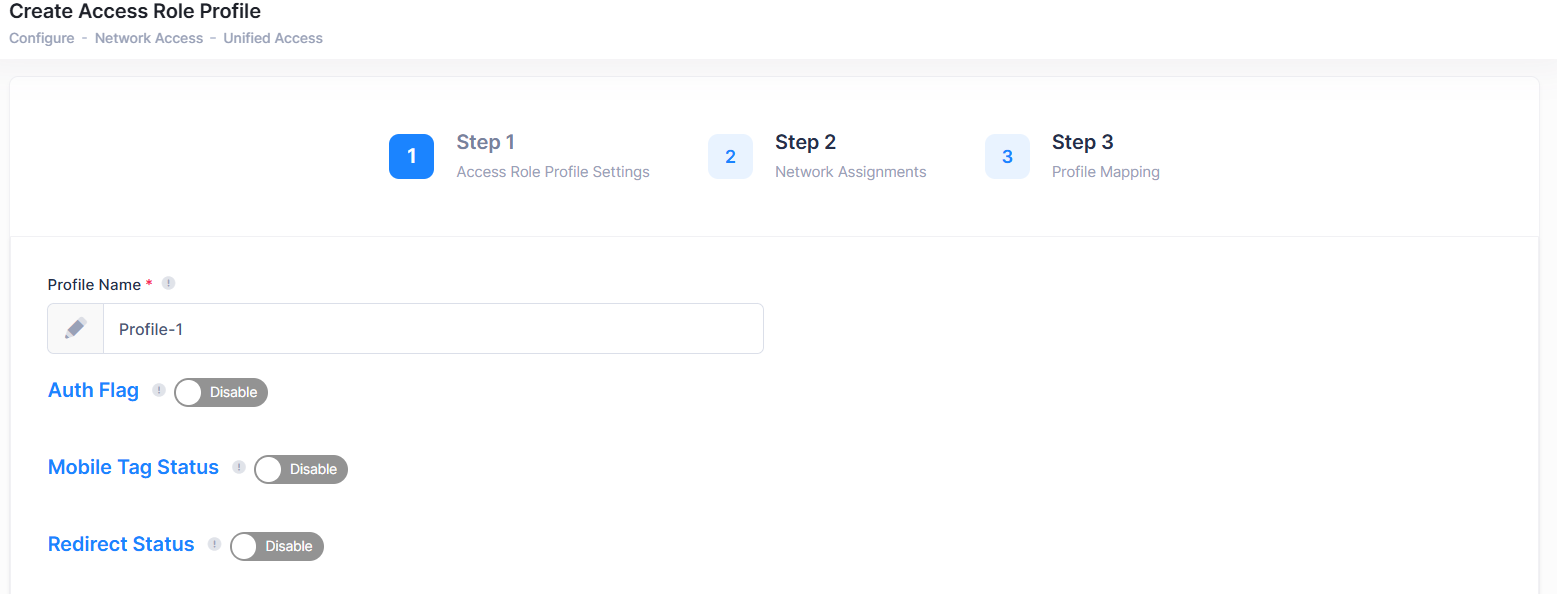1557x594 pixels.
Task: Click the info icon beside Profile Name
Action: click(168, 283)
